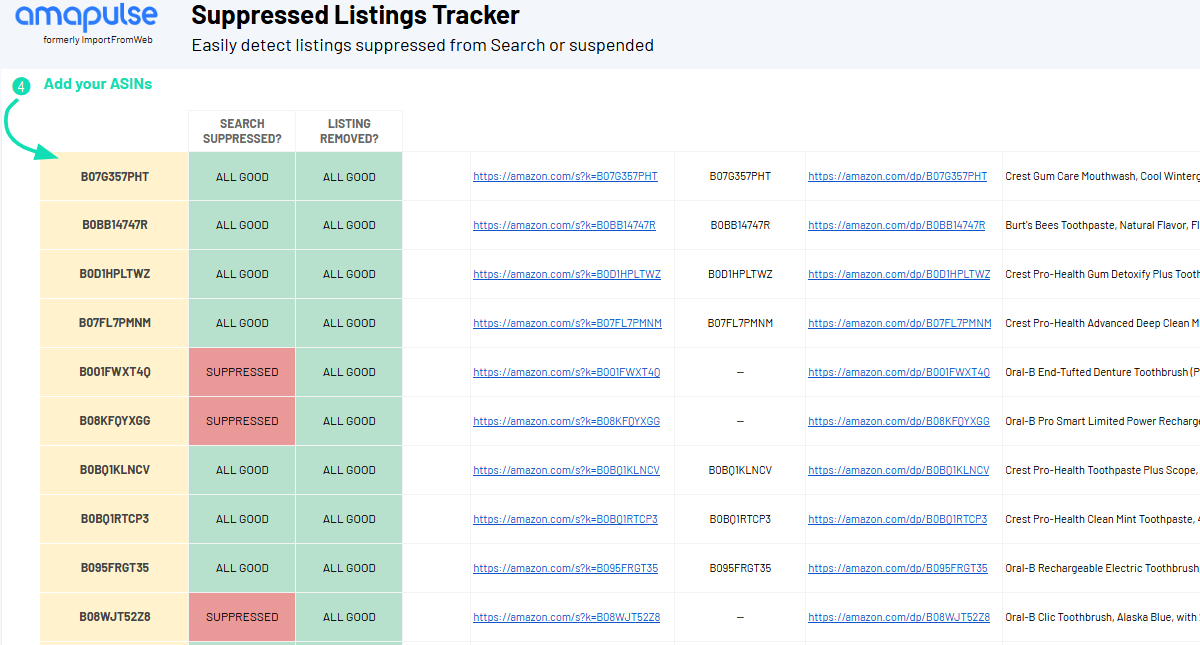Viewport: 1200px width, 645px height.
Task: Open product dp link for B07G357PHT
Action: coord(897,177)
